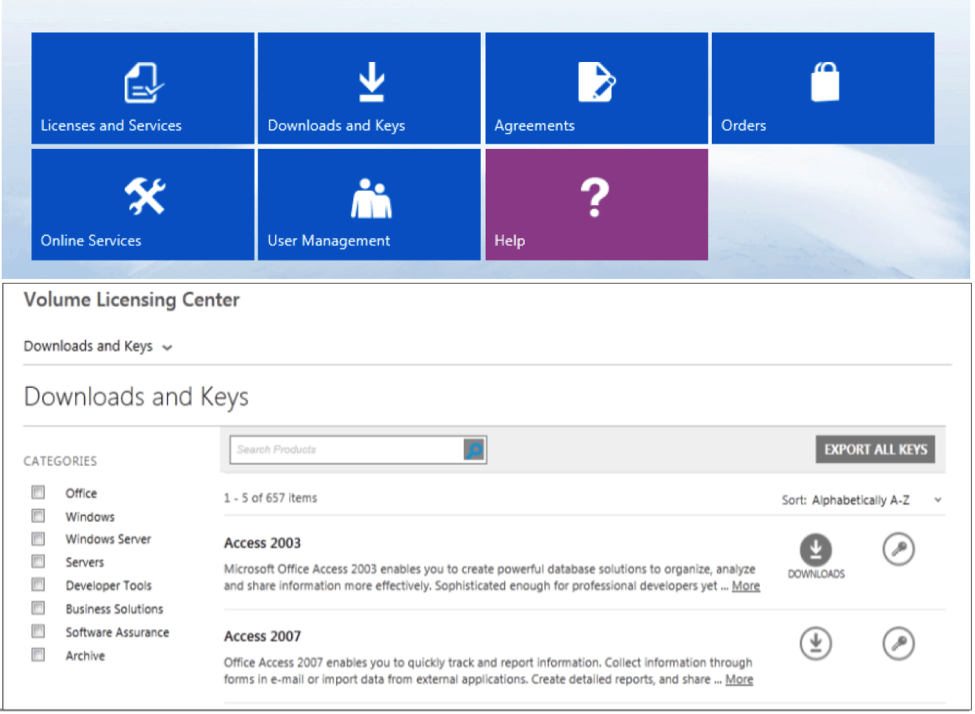Click the Export All Keys button

click(x=876, y=449)
